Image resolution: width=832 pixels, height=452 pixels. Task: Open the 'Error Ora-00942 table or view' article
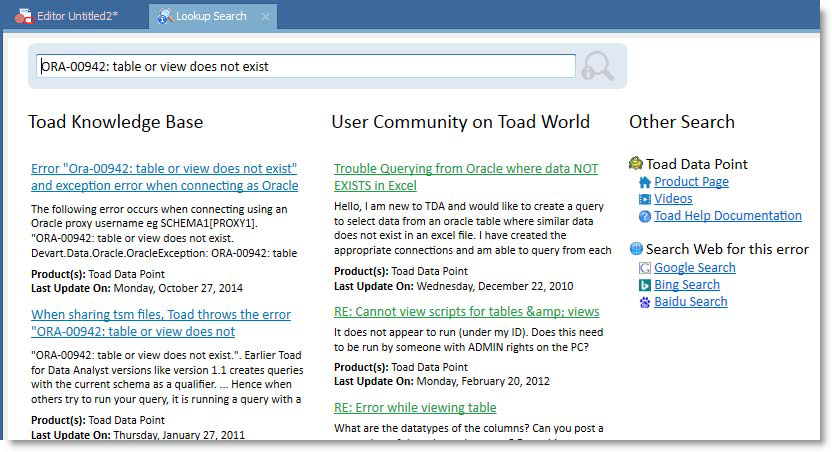pyautogui.click(x=164, y=177)
